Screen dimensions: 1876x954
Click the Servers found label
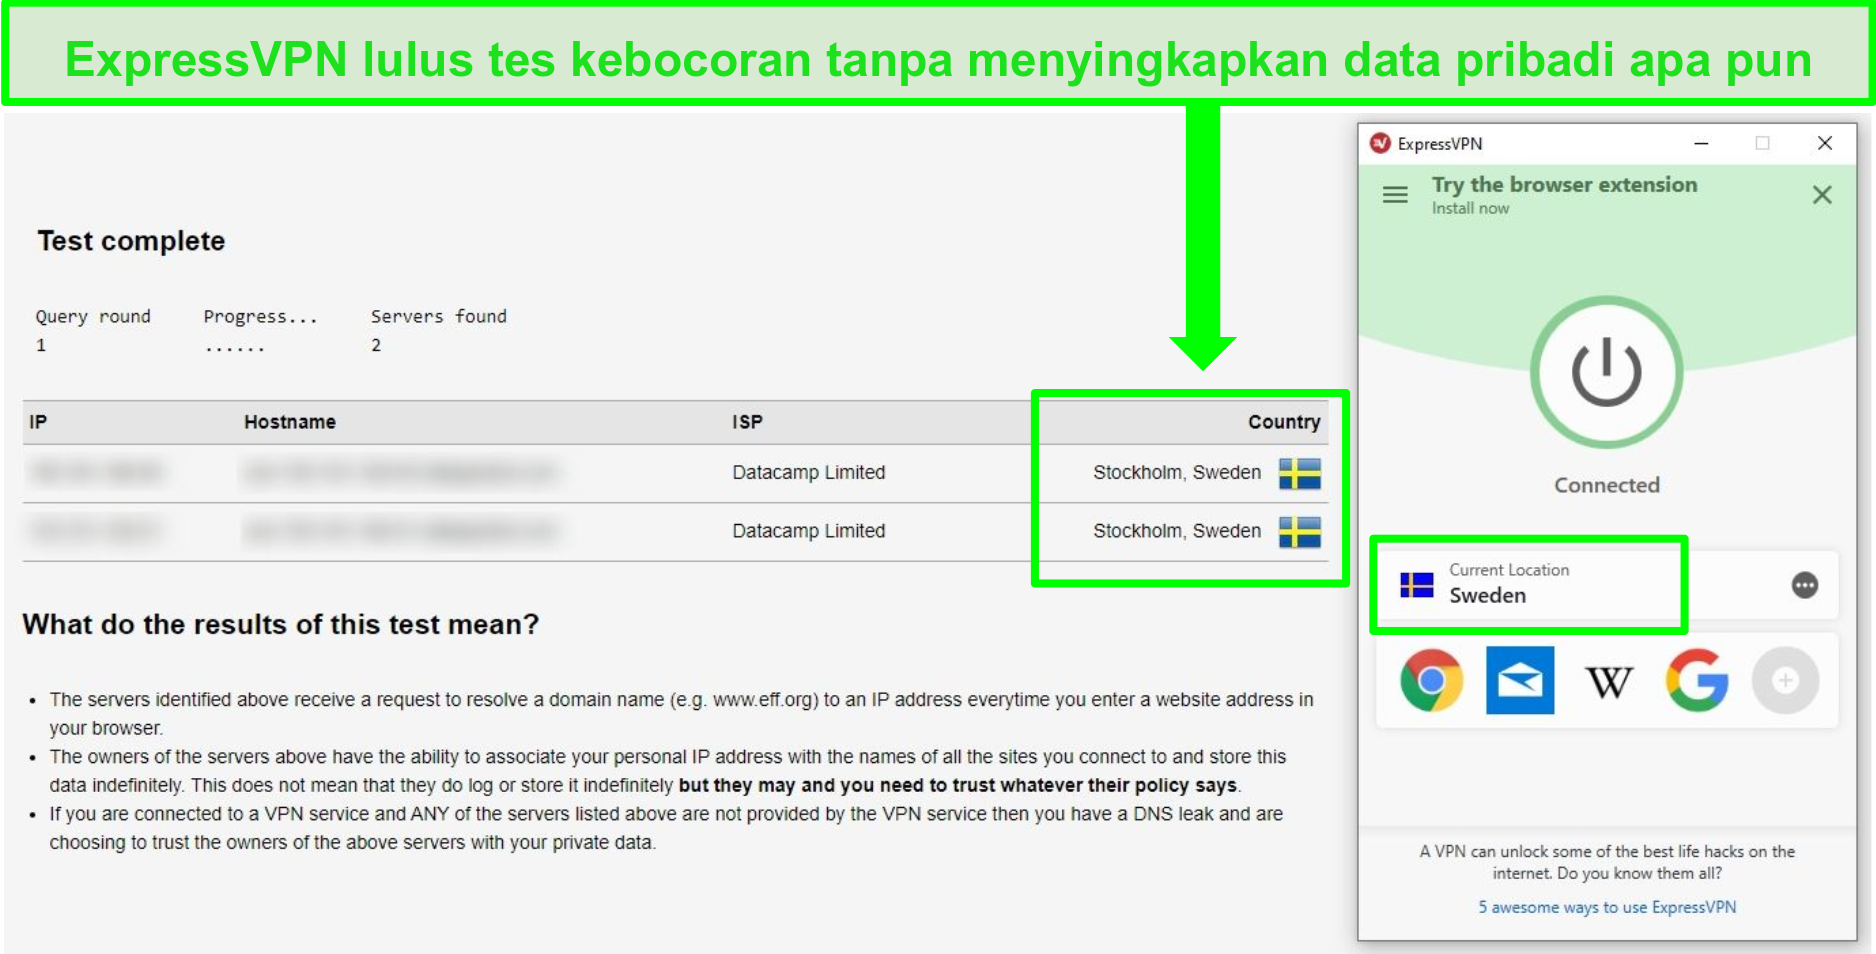(439, 316)
